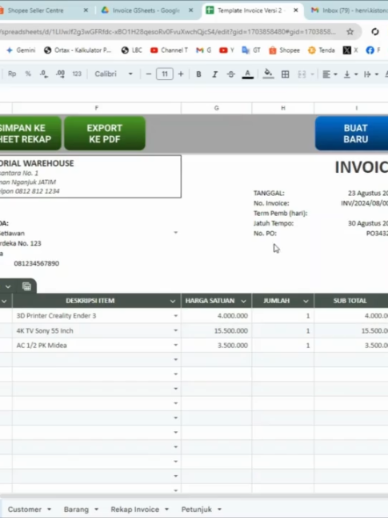The width and height of the screenshot is (388, 518).
Task: Close the Shopee Seller Centre tab
Action: (x=86, y=10)
